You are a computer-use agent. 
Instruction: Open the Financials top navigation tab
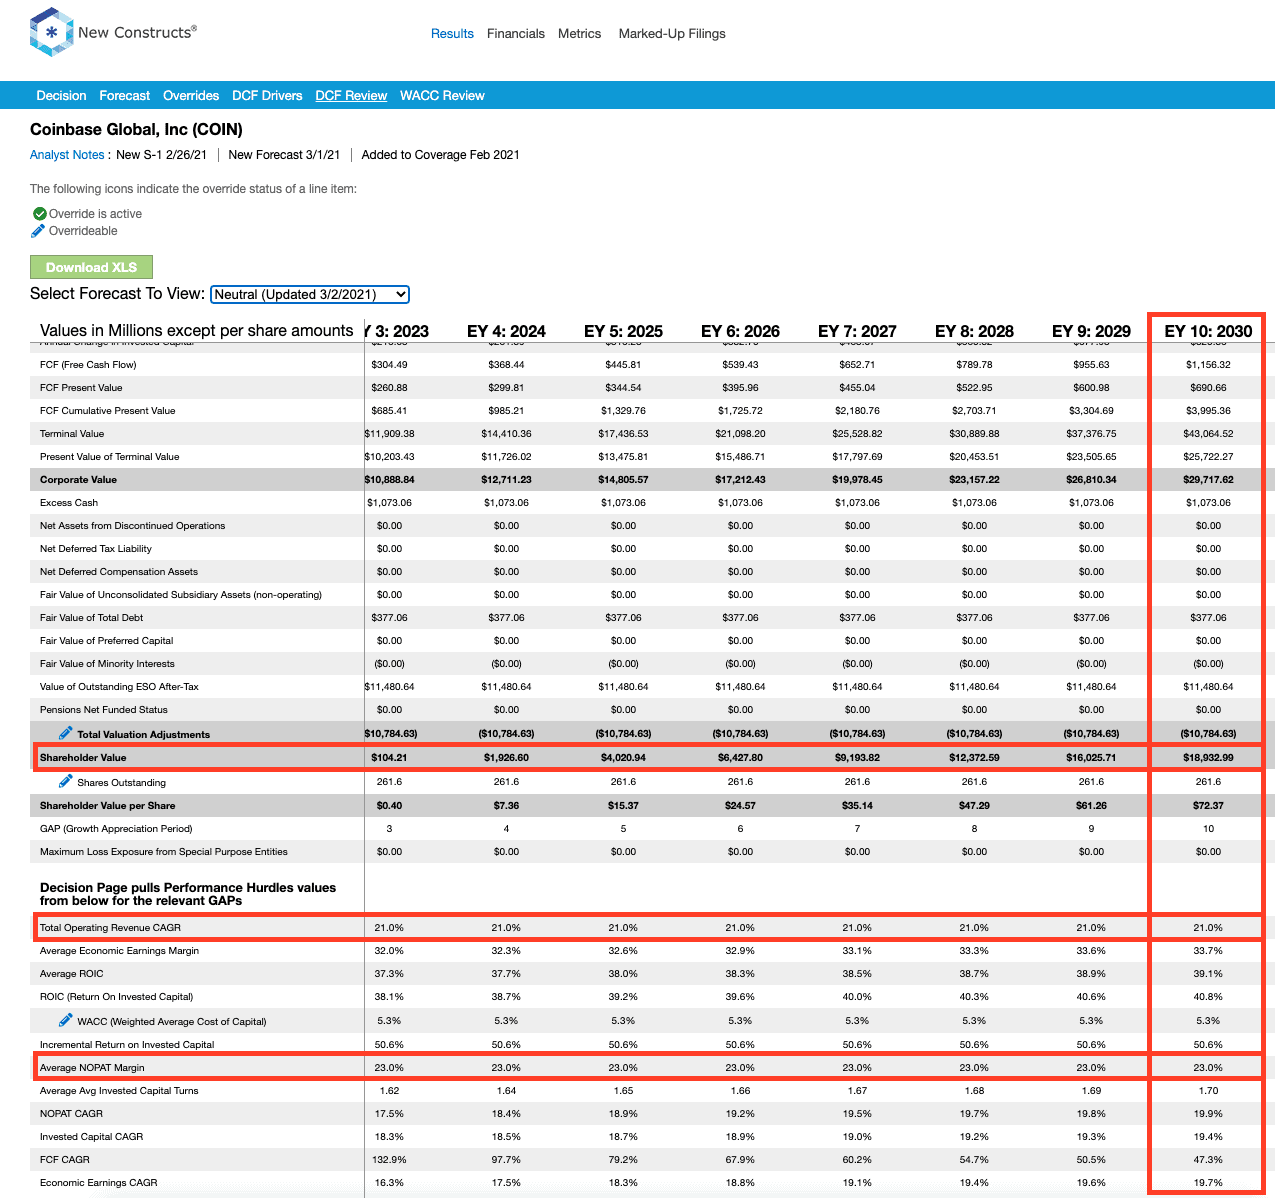point(516,34)
